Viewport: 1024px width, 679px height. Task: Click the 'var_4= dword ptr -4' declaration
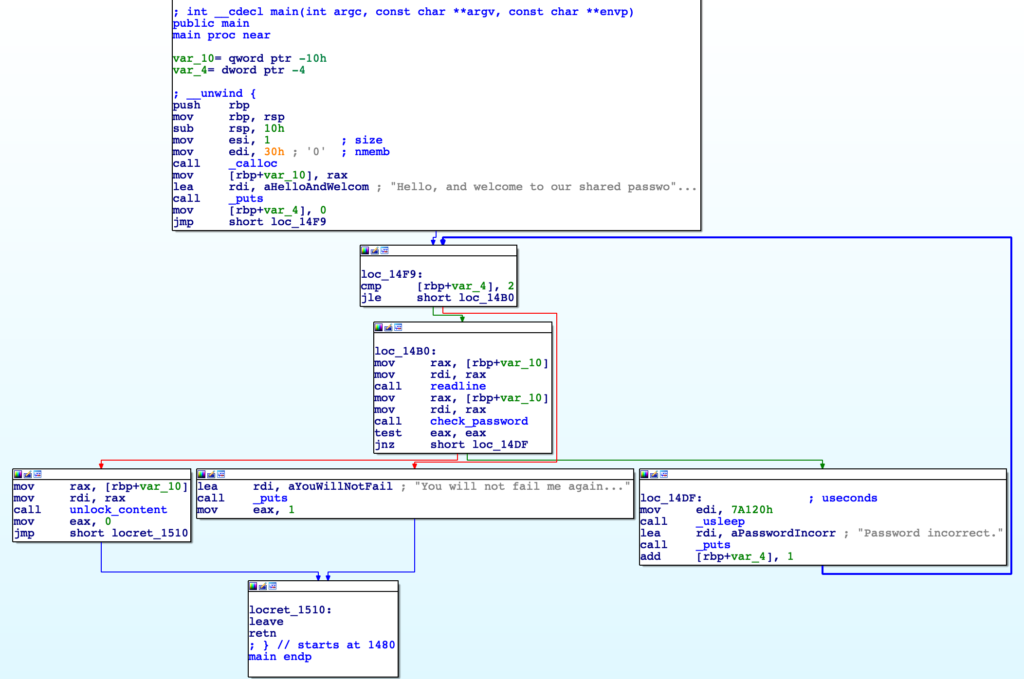[239, 71]
